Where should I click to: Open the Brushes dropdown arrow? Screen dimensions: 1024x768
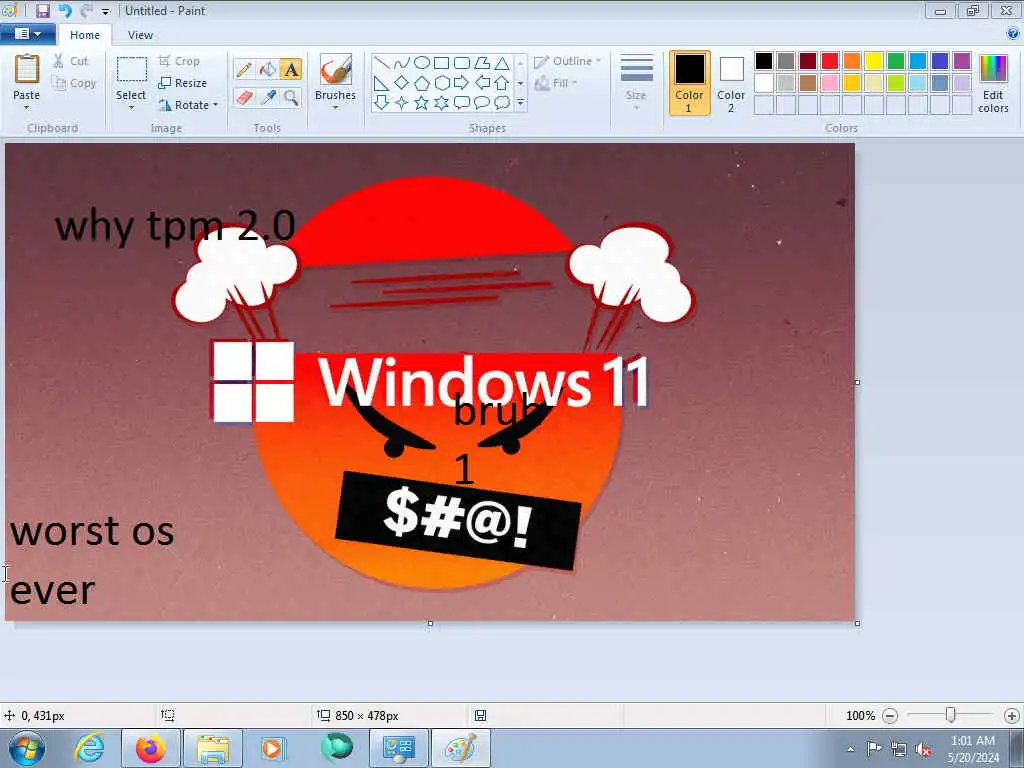point(336,108)
